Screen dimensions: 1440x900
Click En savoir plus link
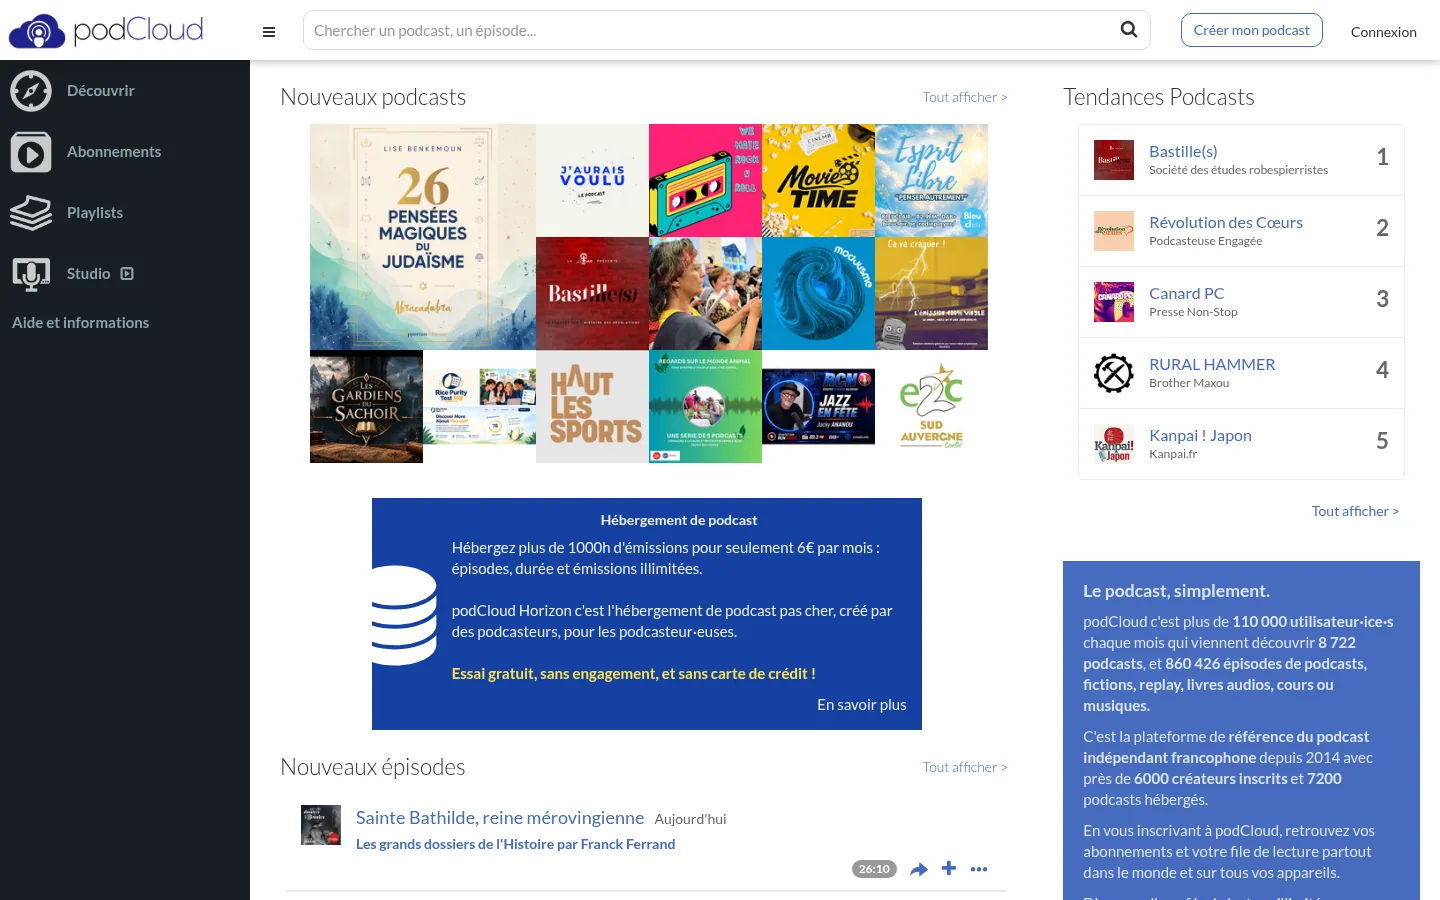862,705
